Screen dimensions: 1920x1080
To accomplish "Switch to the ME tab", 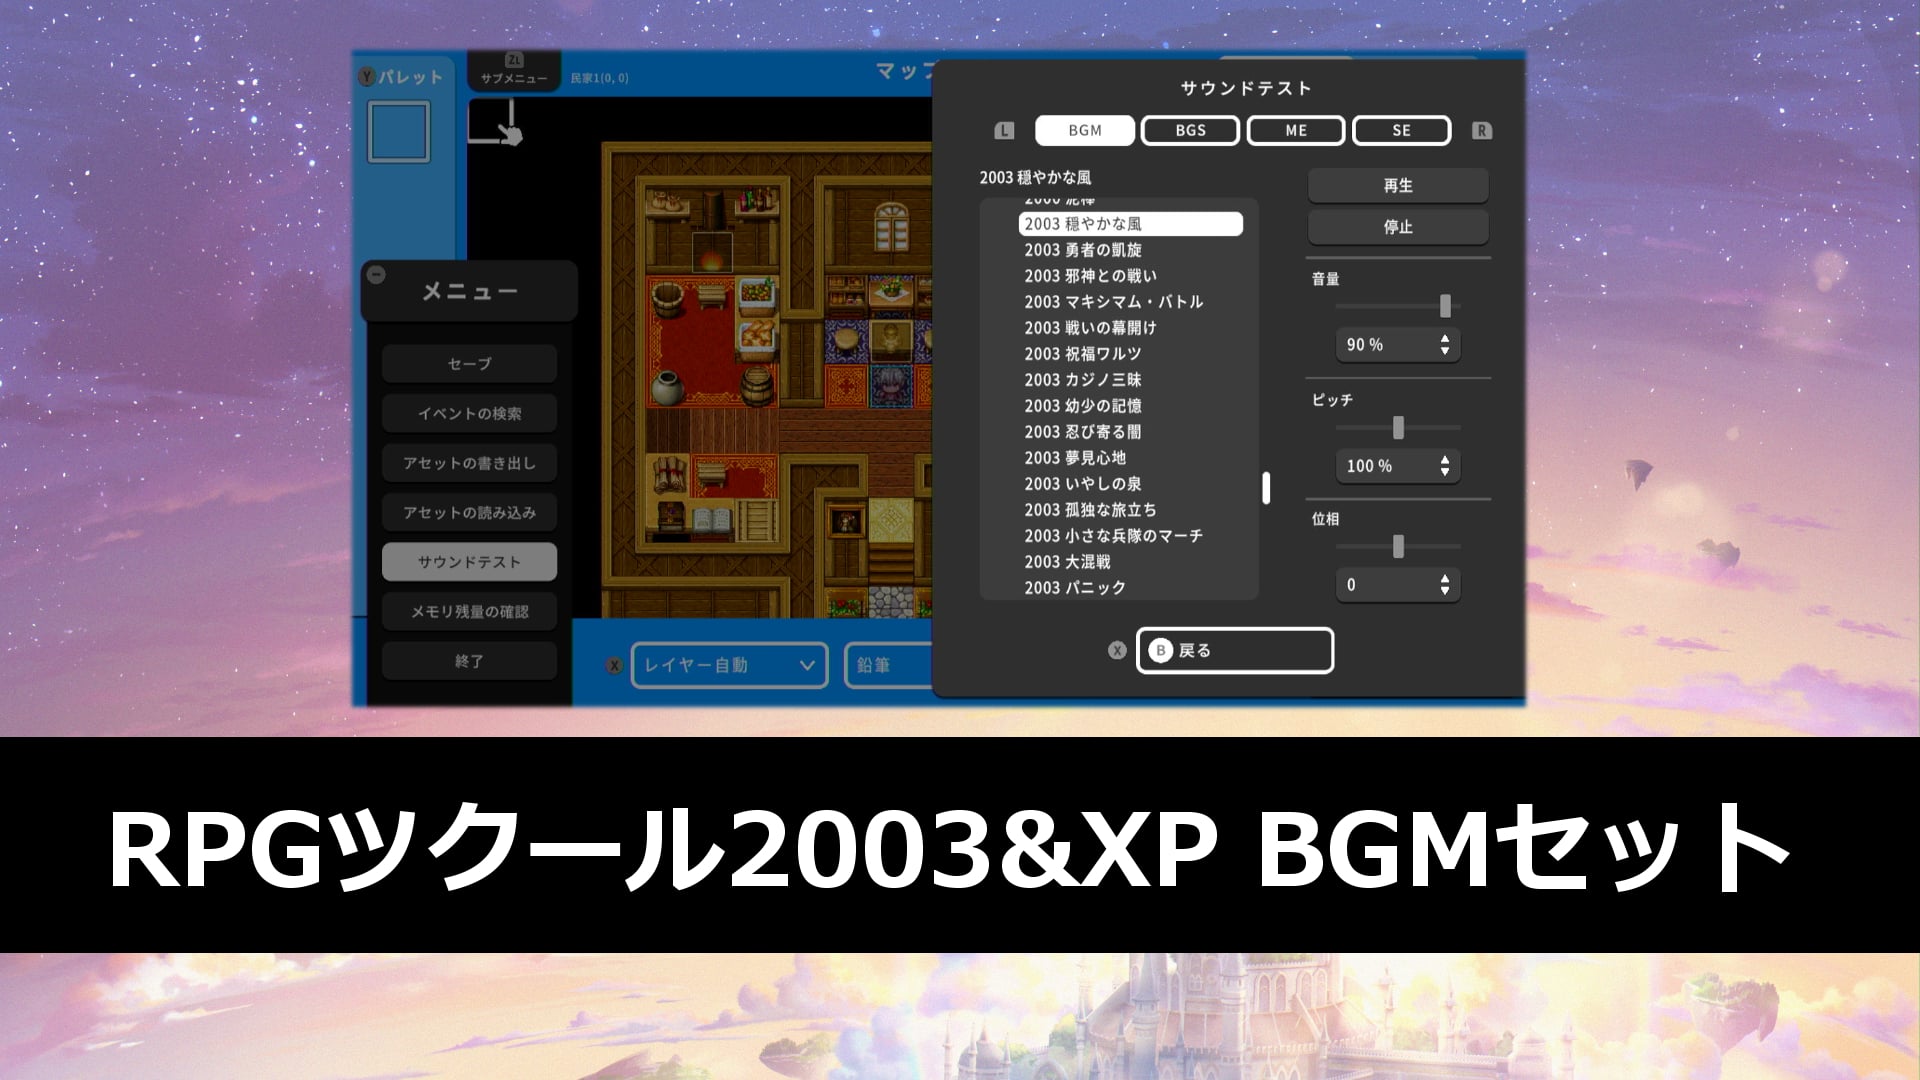I will tap(1296, 130).
